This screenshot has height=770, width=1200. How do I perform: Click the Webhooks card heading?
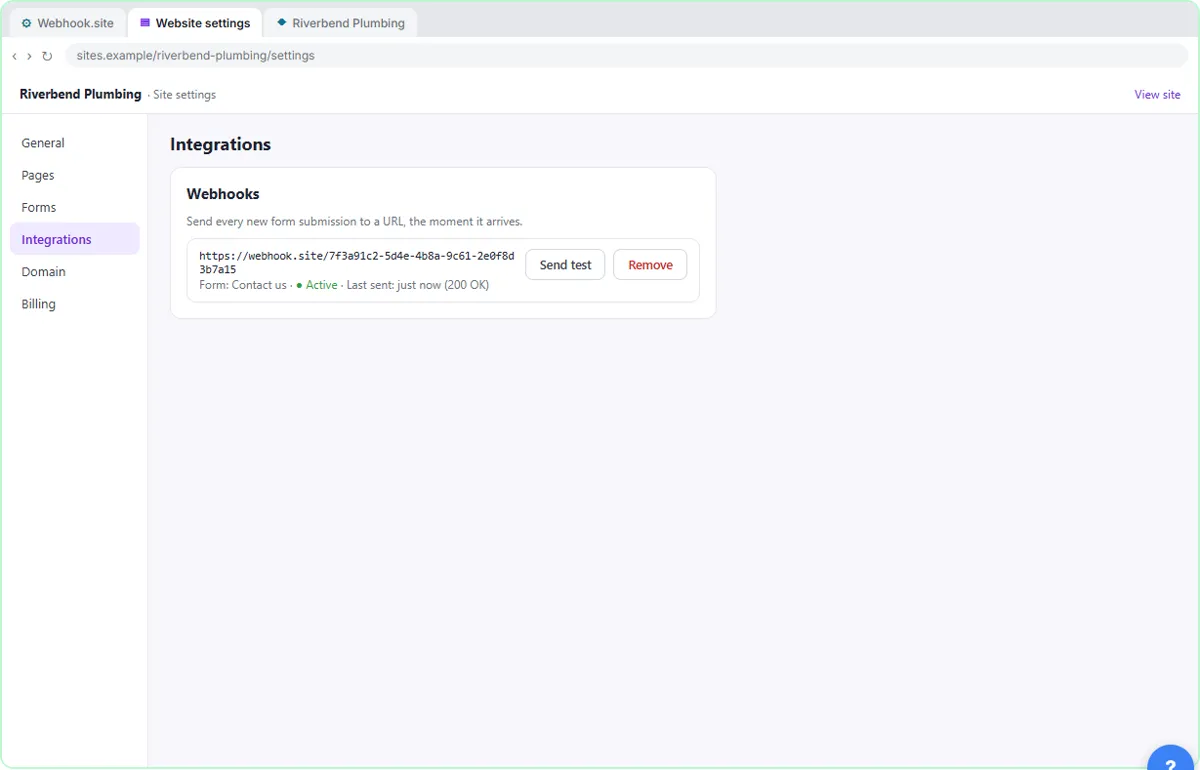(x=223, y=194)
